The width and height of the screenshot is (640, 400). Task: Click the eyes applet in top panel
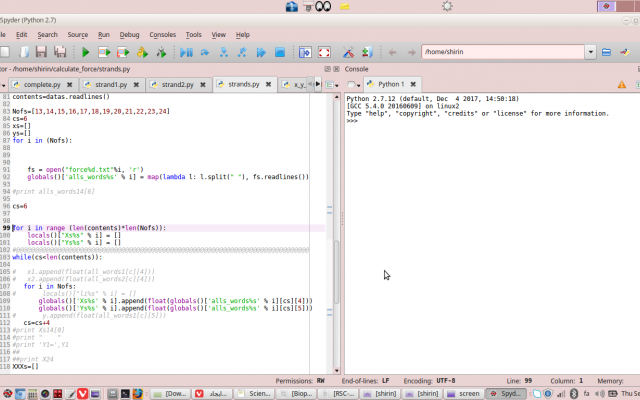pos(323,6)
